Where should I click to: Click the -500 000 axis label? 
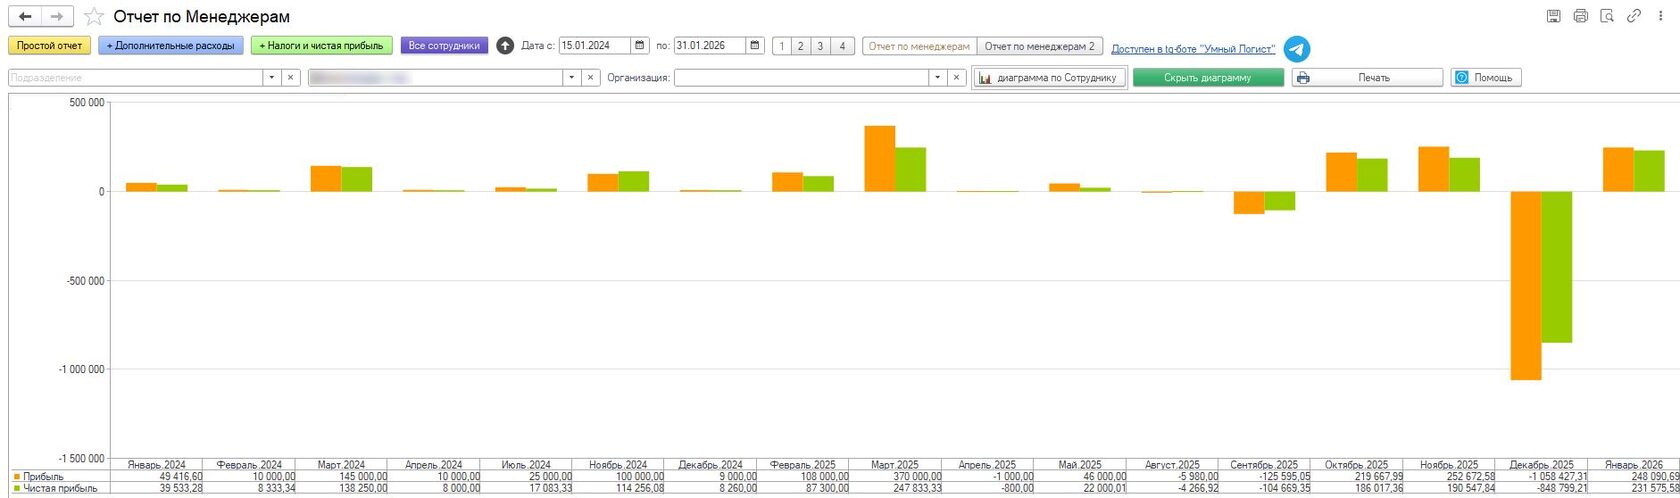tap(84, 281)
